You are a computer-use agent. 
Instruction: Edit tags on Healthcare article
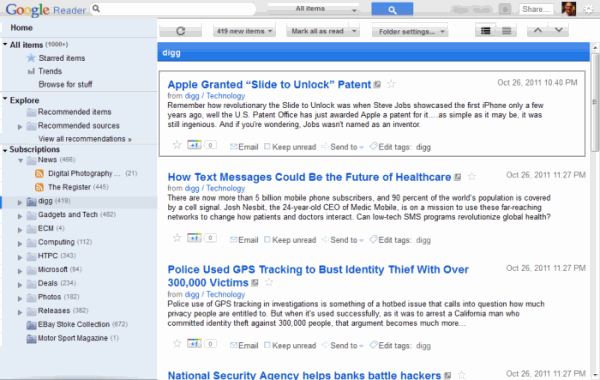[x=390, y=240]
